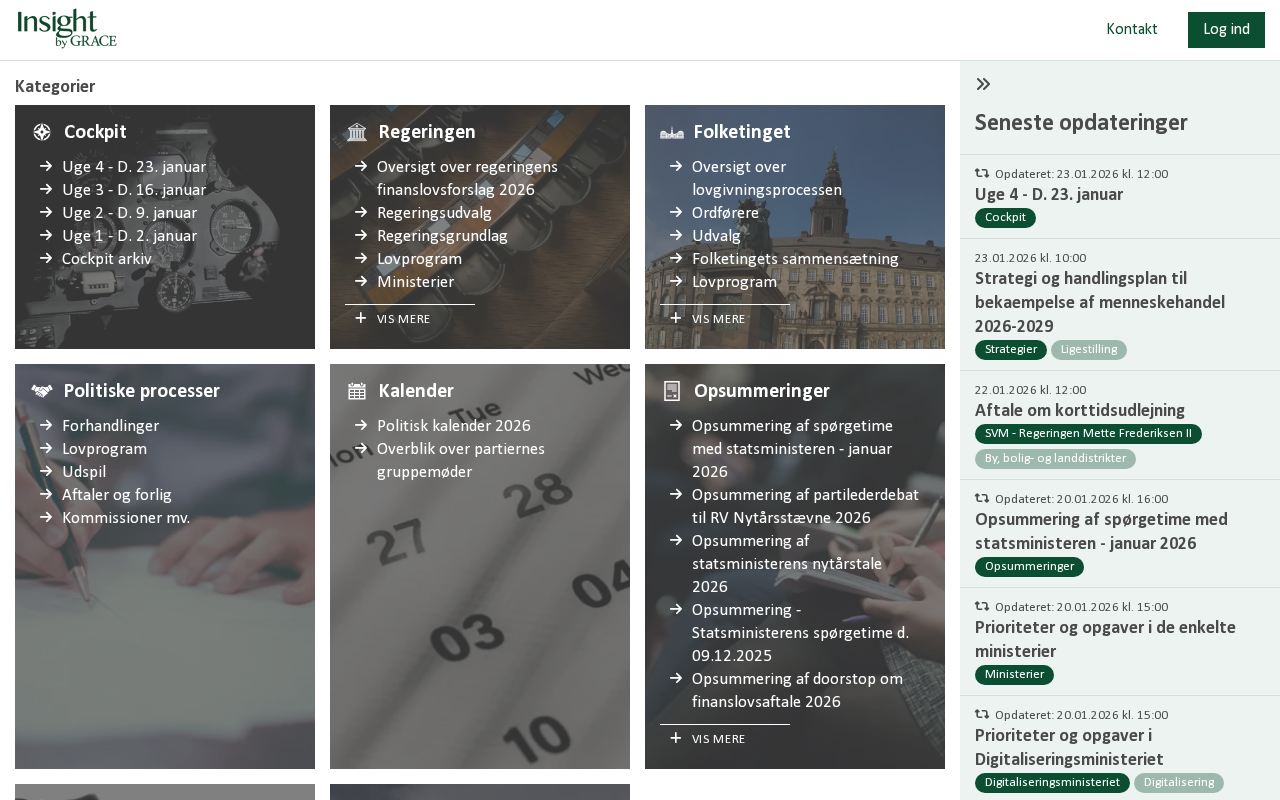
Task: Open Regeringen category heading
Action: click(x=427, y=132)
